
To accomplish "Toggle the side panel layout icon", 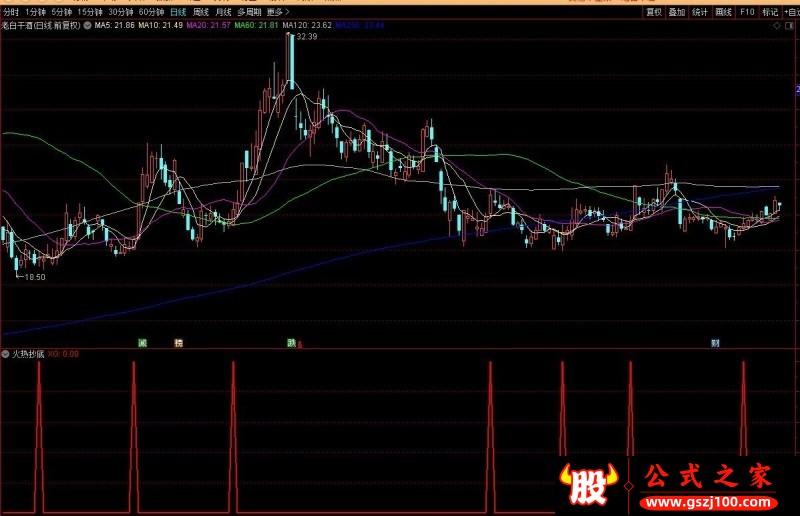I will coord(790,26).
